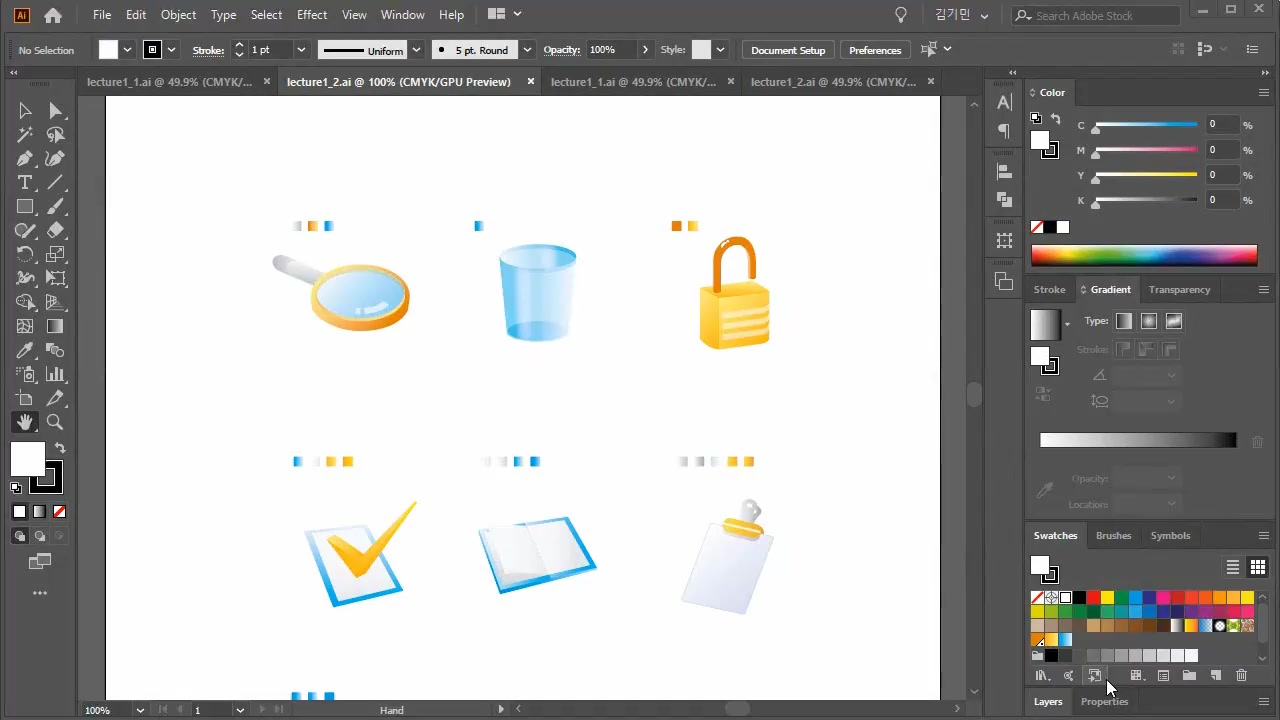Viewport: 1280px width, 720px height.
Task: Switch swatches to thumbnail grid view
Action: point(1257,567)
